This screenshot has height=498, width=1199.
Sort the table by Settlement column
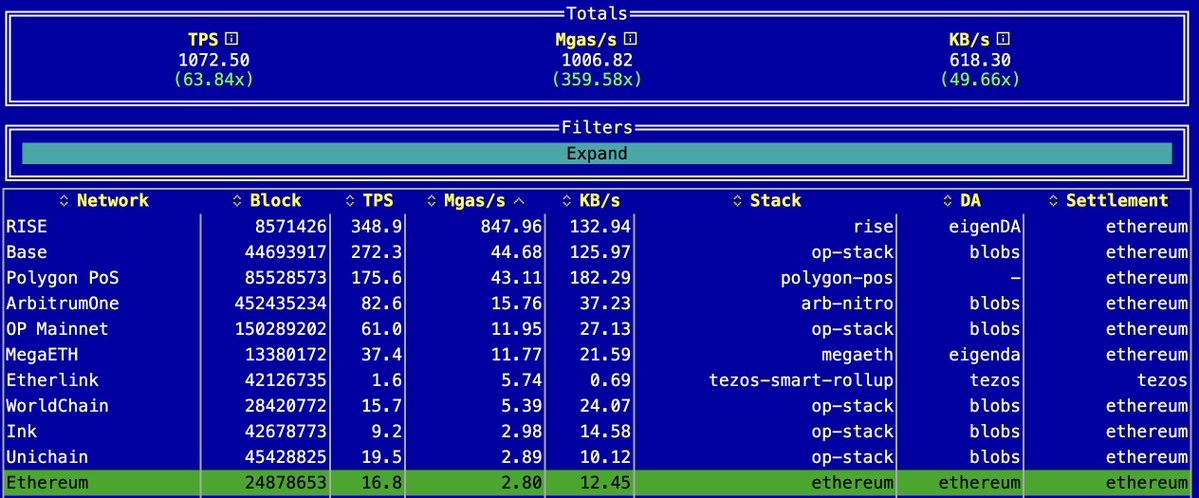pos(1109,200)
